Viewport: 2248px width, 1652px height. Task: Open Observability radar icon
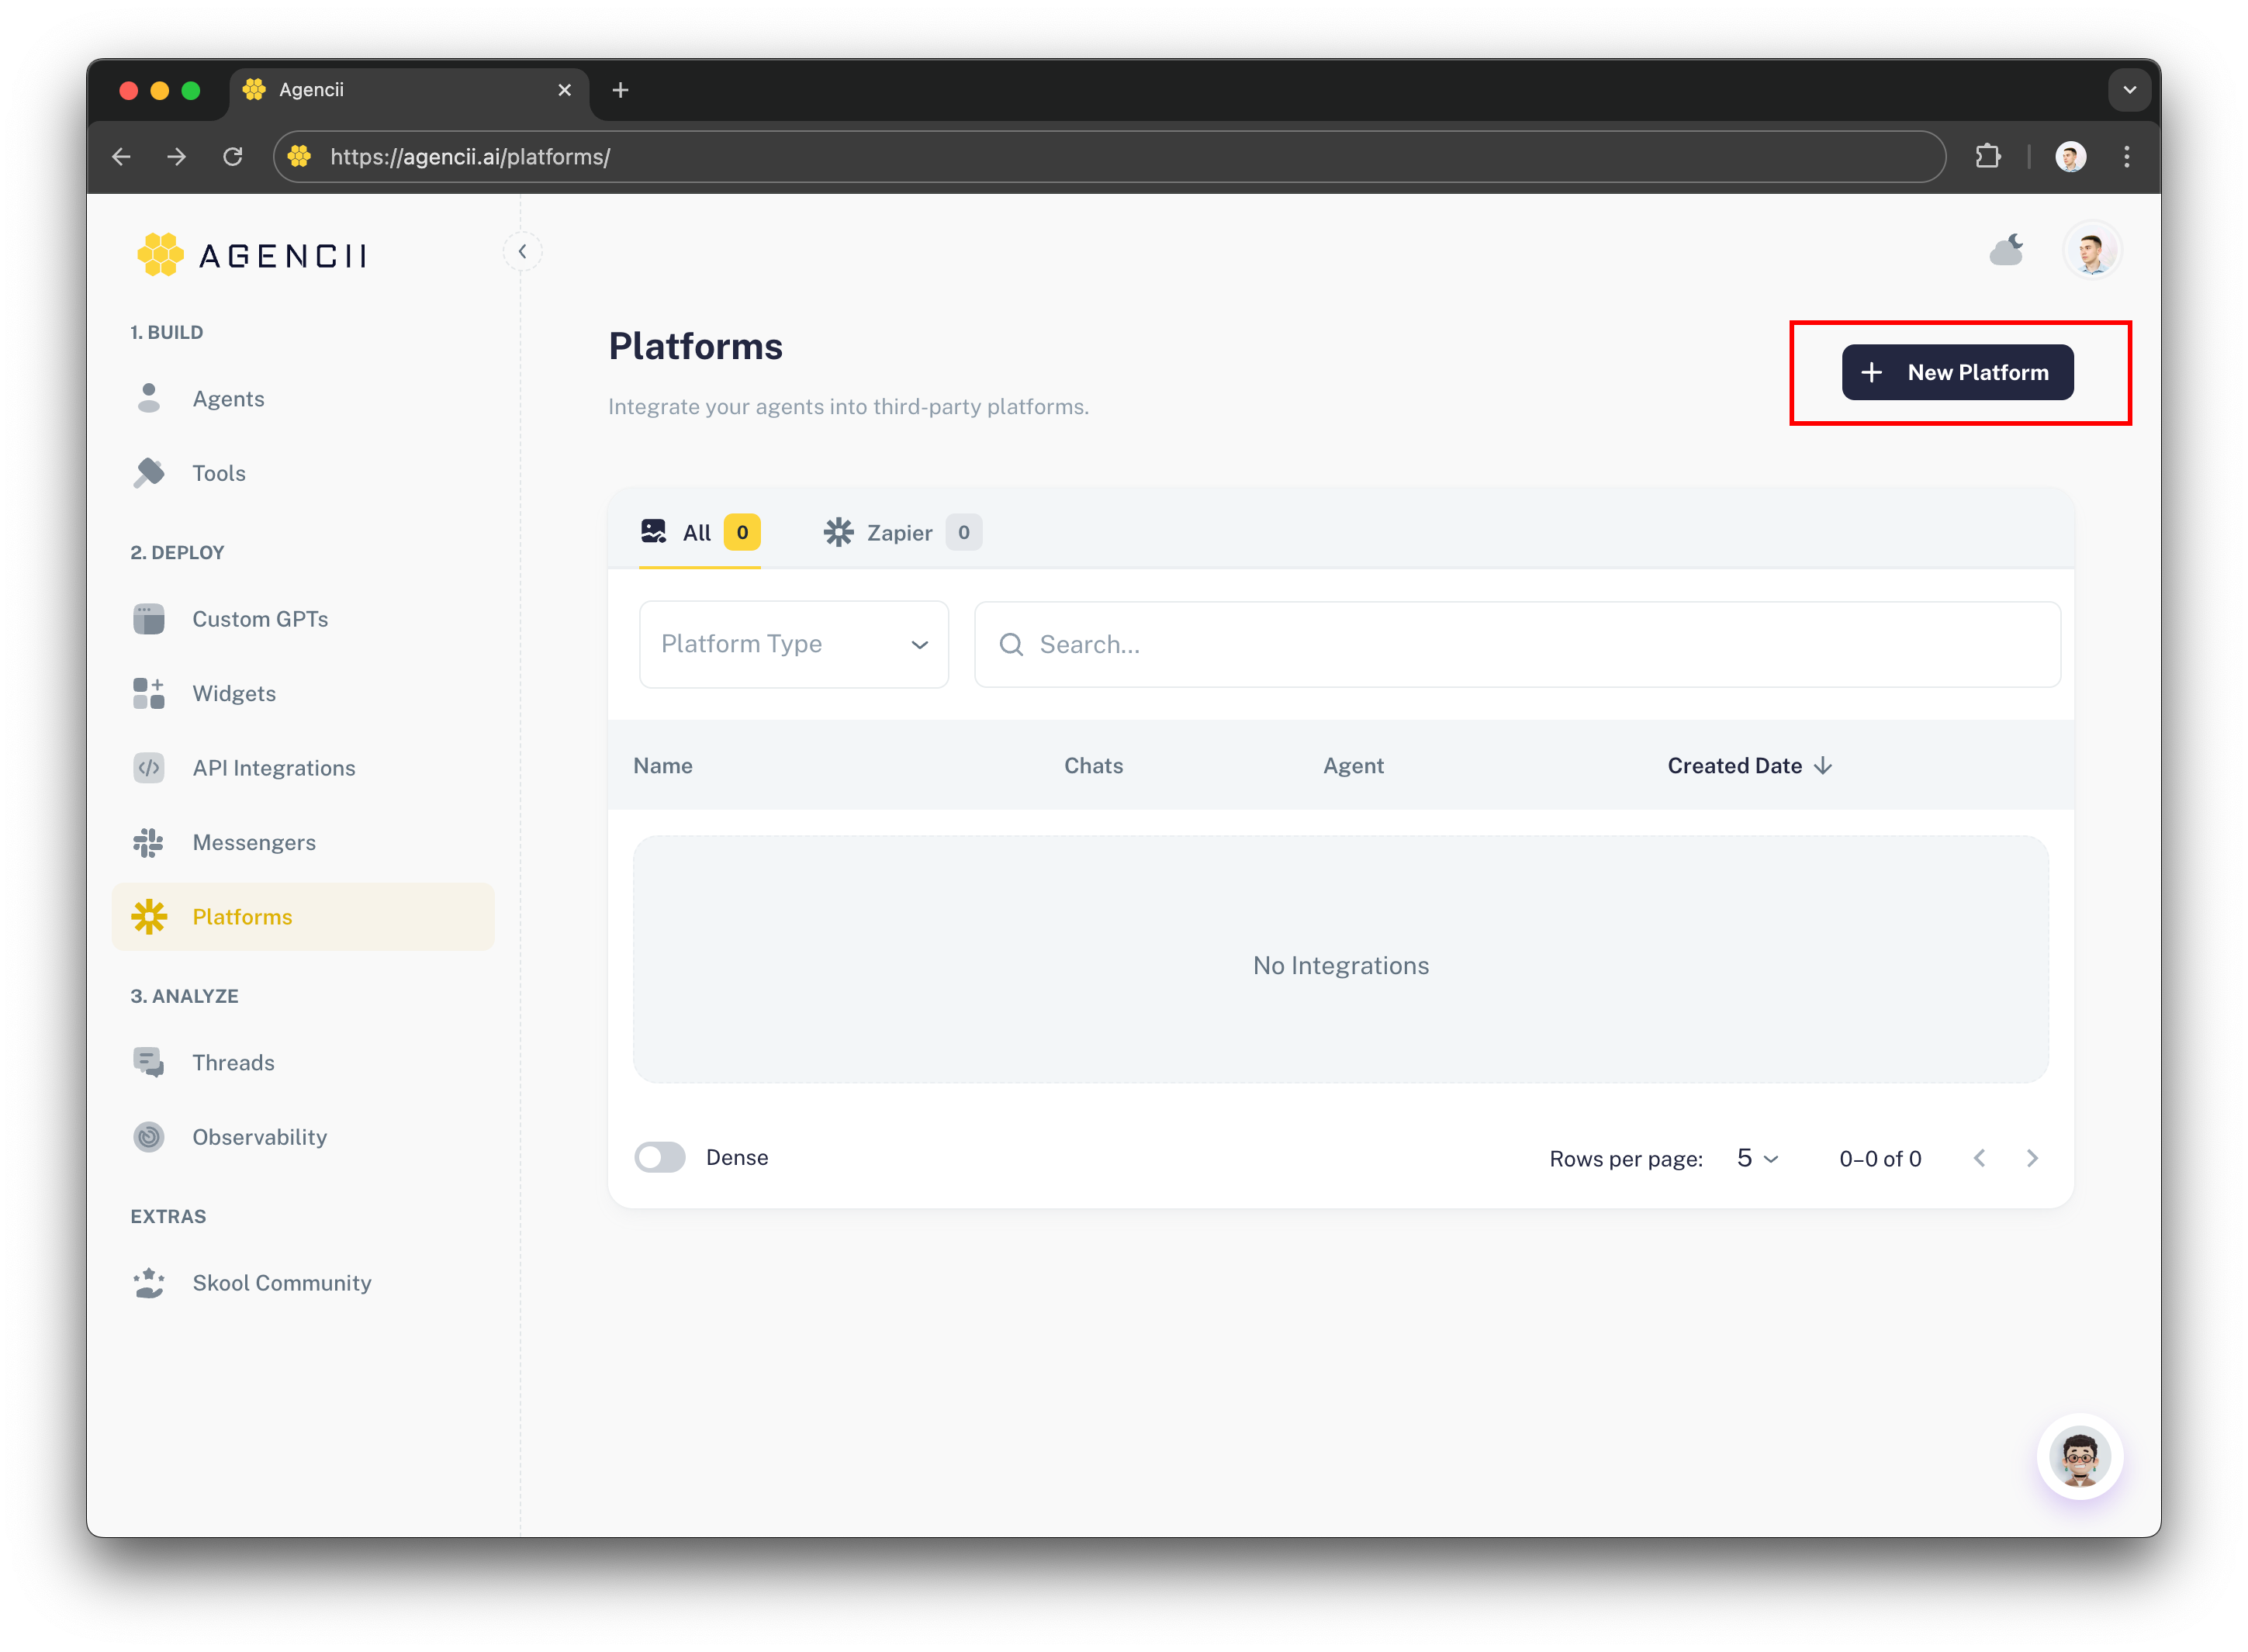point(149,1137)
